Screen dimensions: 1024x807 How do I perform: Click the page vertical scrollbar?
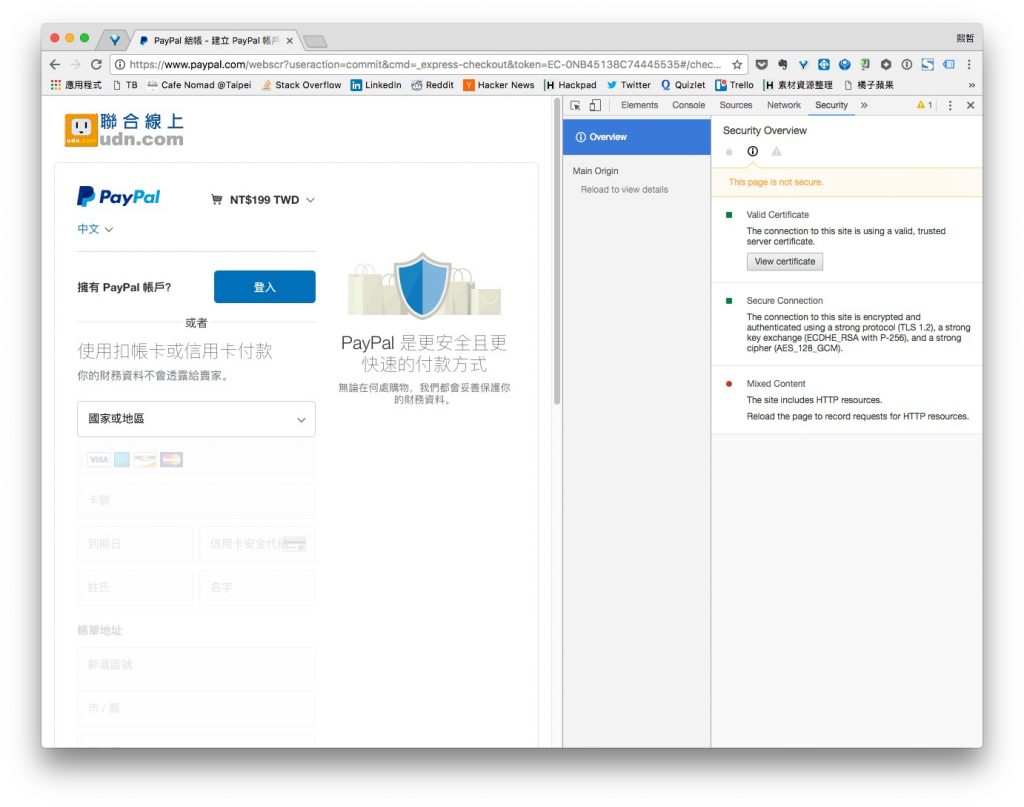point(557,251)
